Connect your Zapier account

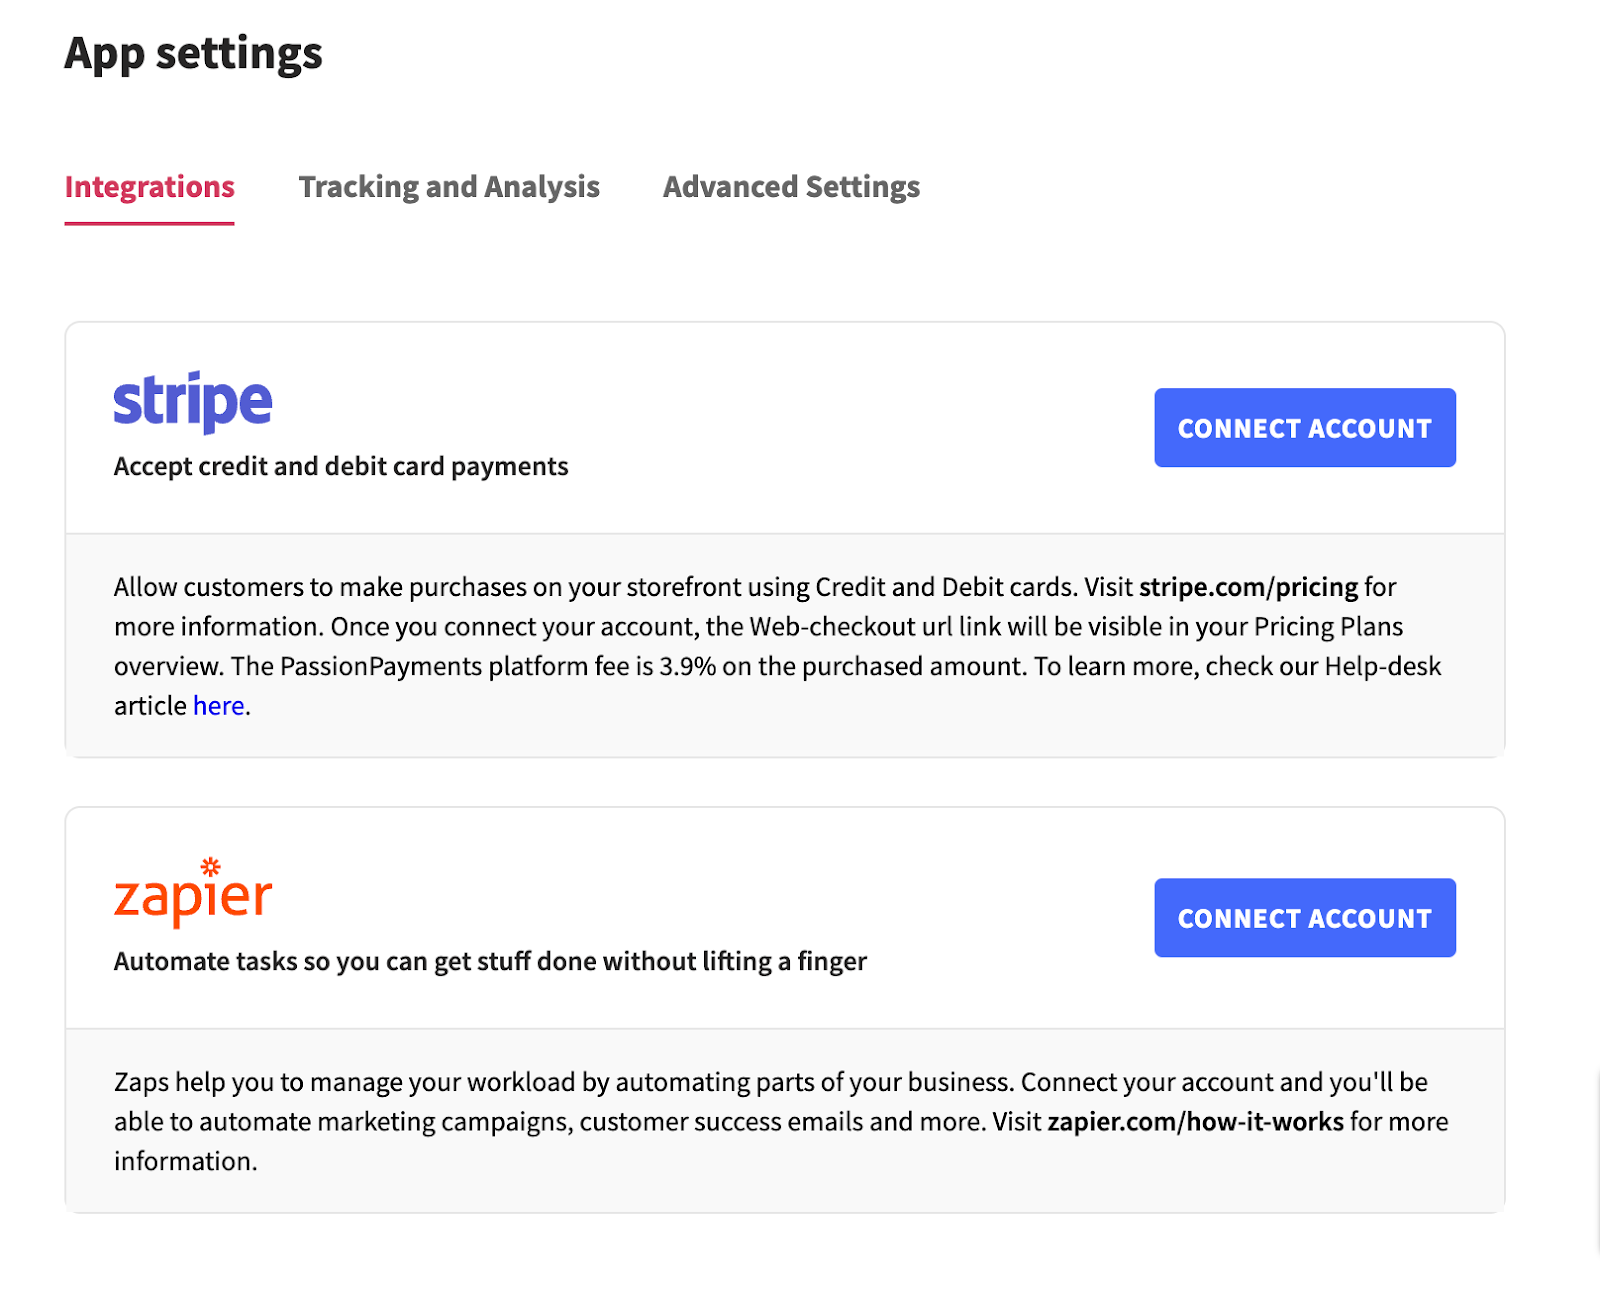pos(1305,918)
